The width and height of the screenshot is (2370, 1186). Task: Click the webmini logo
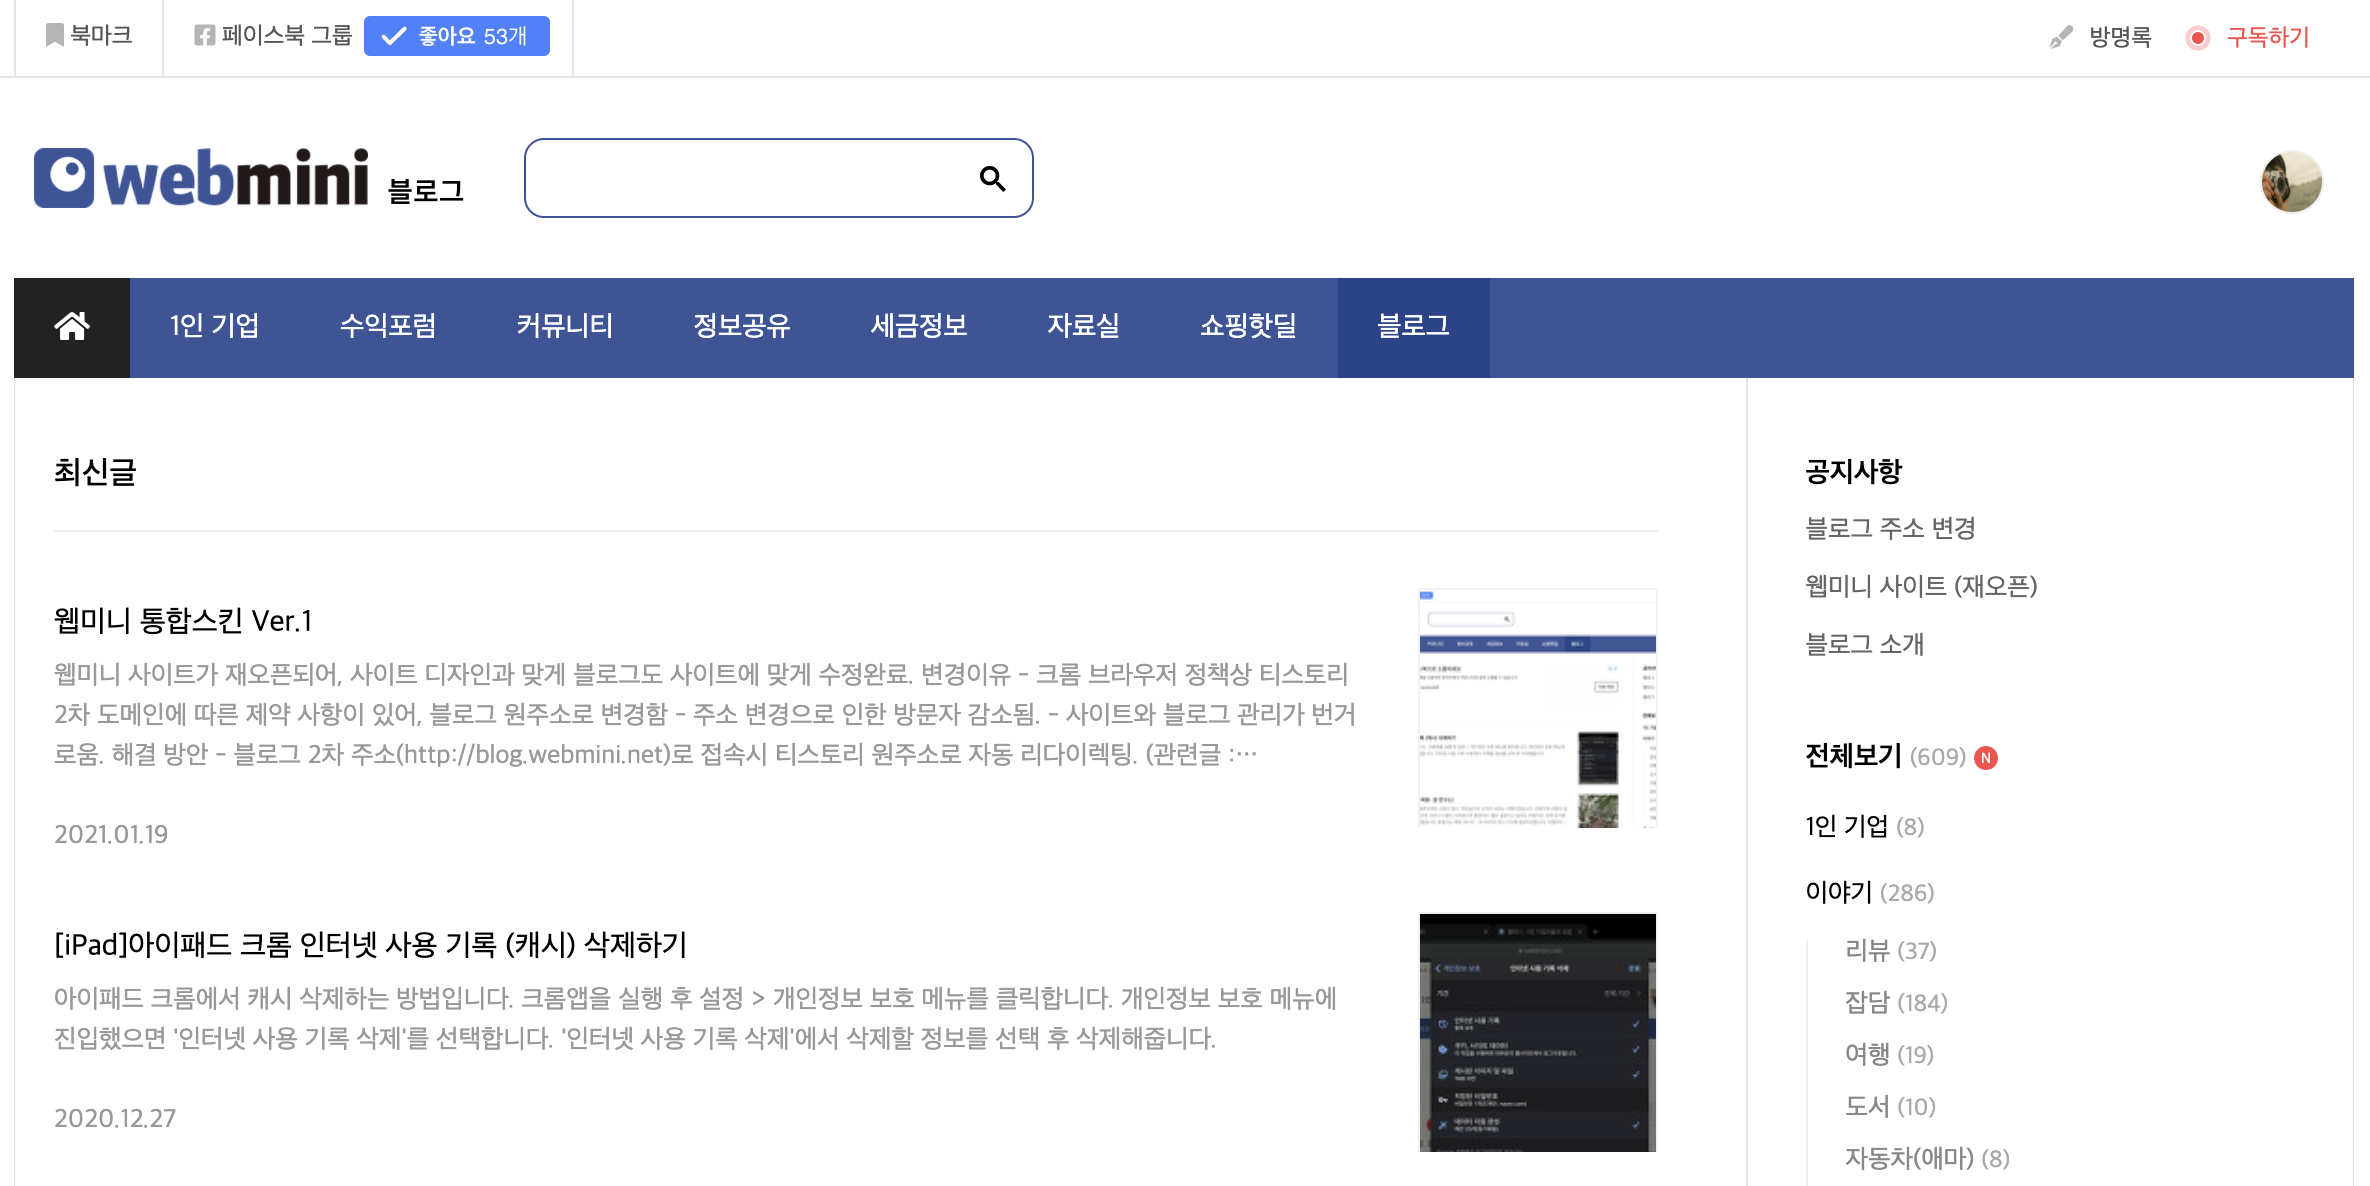click(x=202, y=179)
